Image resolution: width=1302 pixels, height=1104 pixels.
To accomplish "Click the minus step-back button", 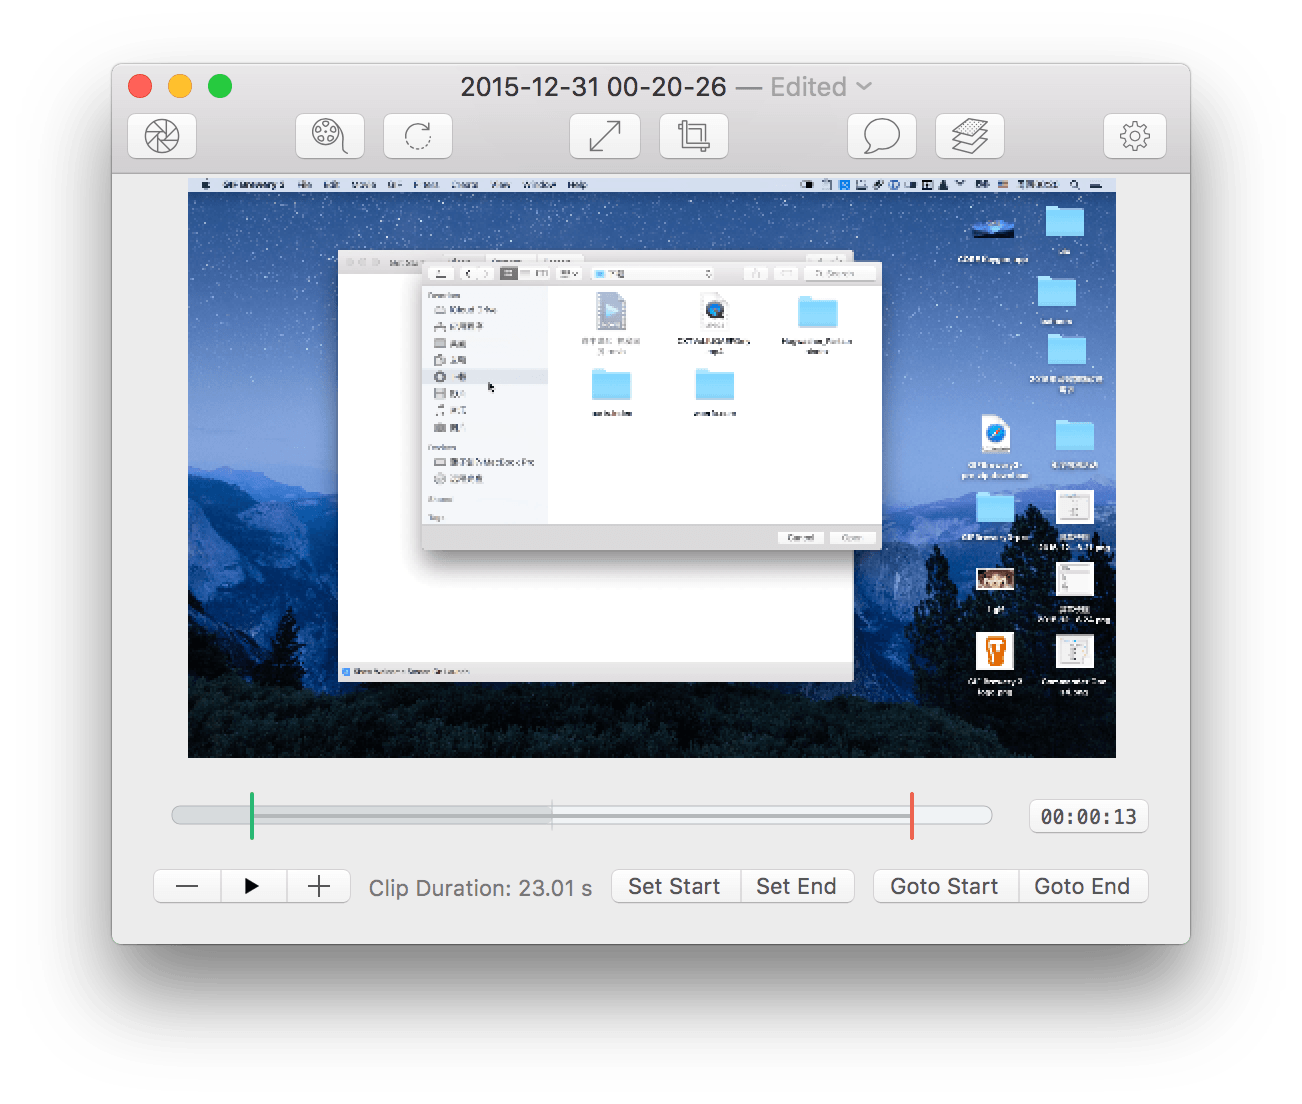I will [187, 886].
